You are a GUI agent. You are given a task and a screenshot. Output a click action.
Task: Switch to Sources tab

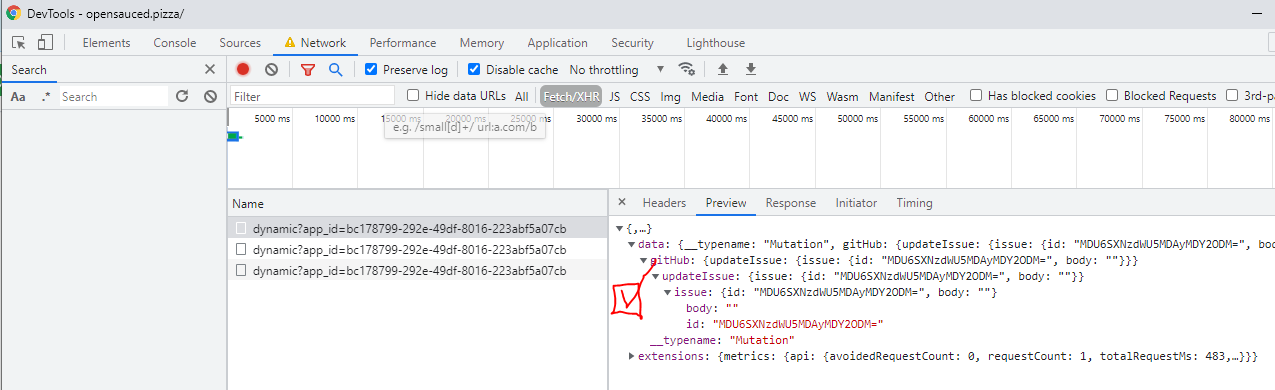[x=240, y=43]
